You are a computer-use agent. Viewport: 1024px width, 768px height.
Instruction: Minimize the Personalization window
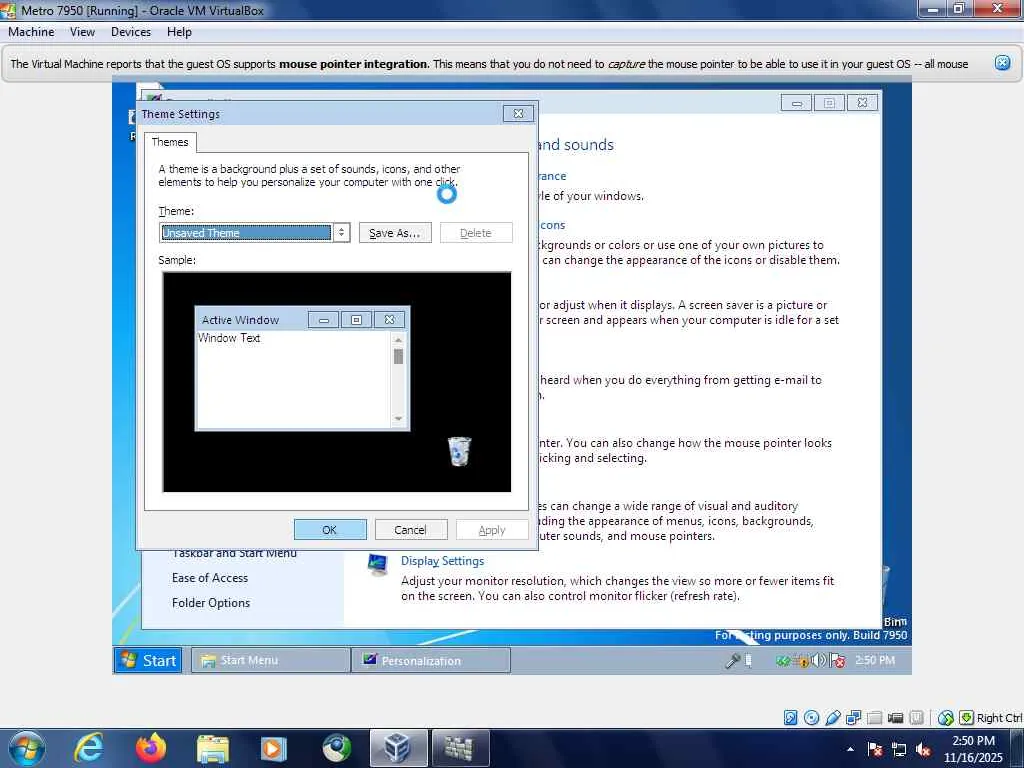point(796,103)
